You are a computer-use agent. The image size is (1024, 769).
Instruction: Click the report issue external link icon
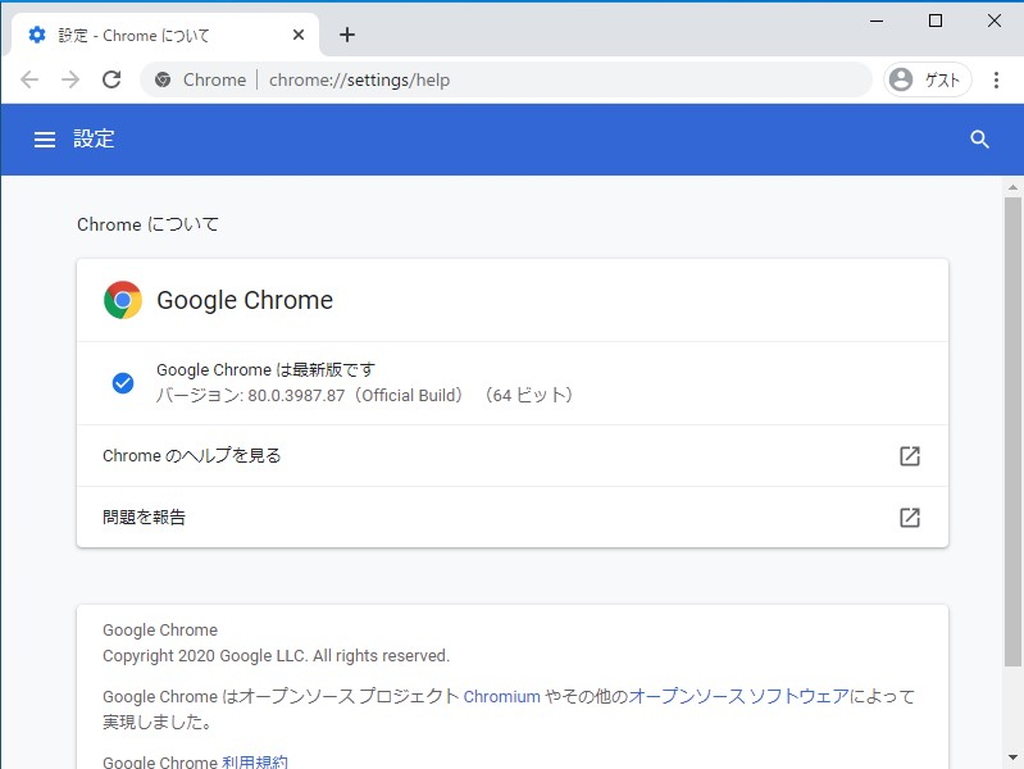click(x=909, y=517)
